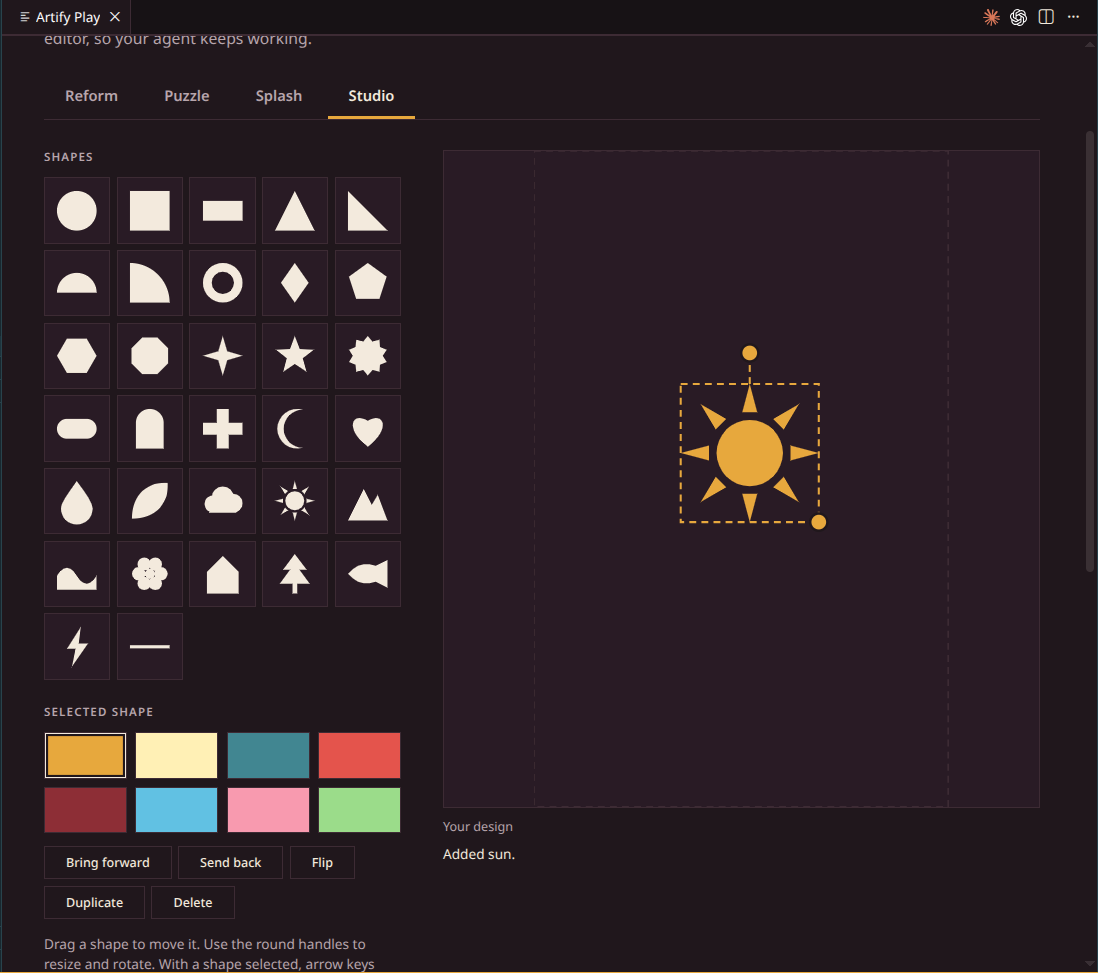Add a starburst badge shape

click(x=368, y=356)
